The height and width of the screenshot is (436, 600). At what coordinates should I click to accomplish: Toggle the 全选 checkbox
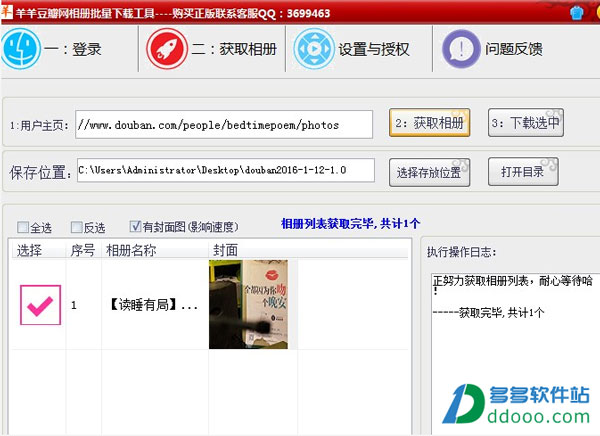click(x=23, y=227)
